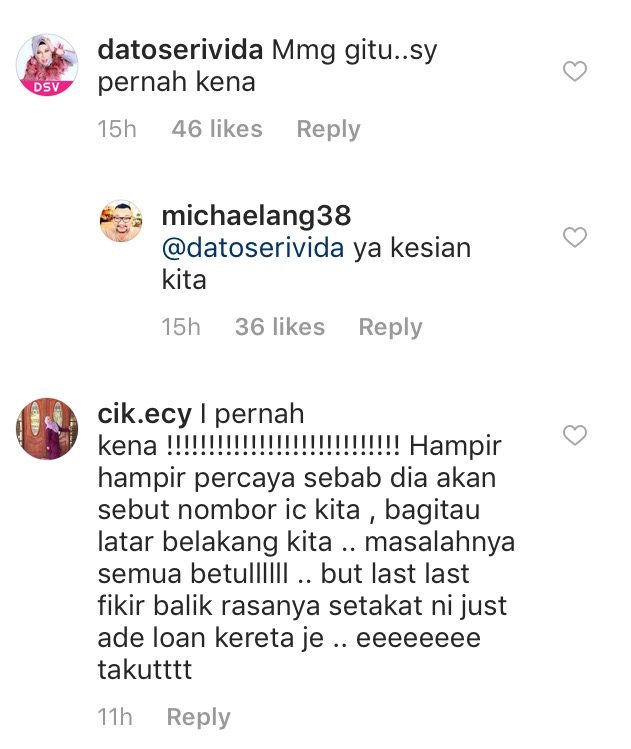Go to michaelang38's profile via username
This screenshot has width=631, height=749.
click(256, 216)
